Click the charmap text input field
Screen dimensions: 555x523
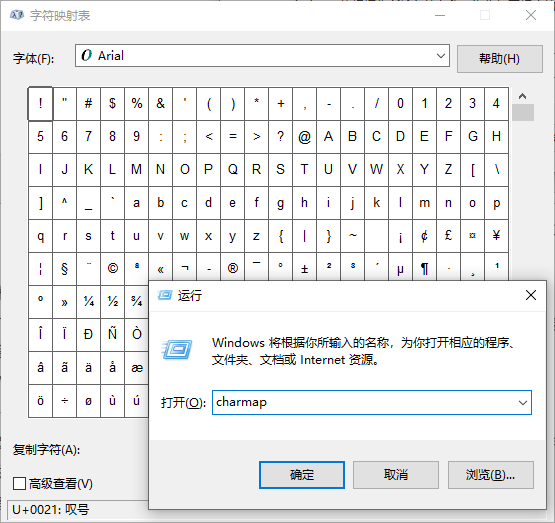(x=365, y=402)
